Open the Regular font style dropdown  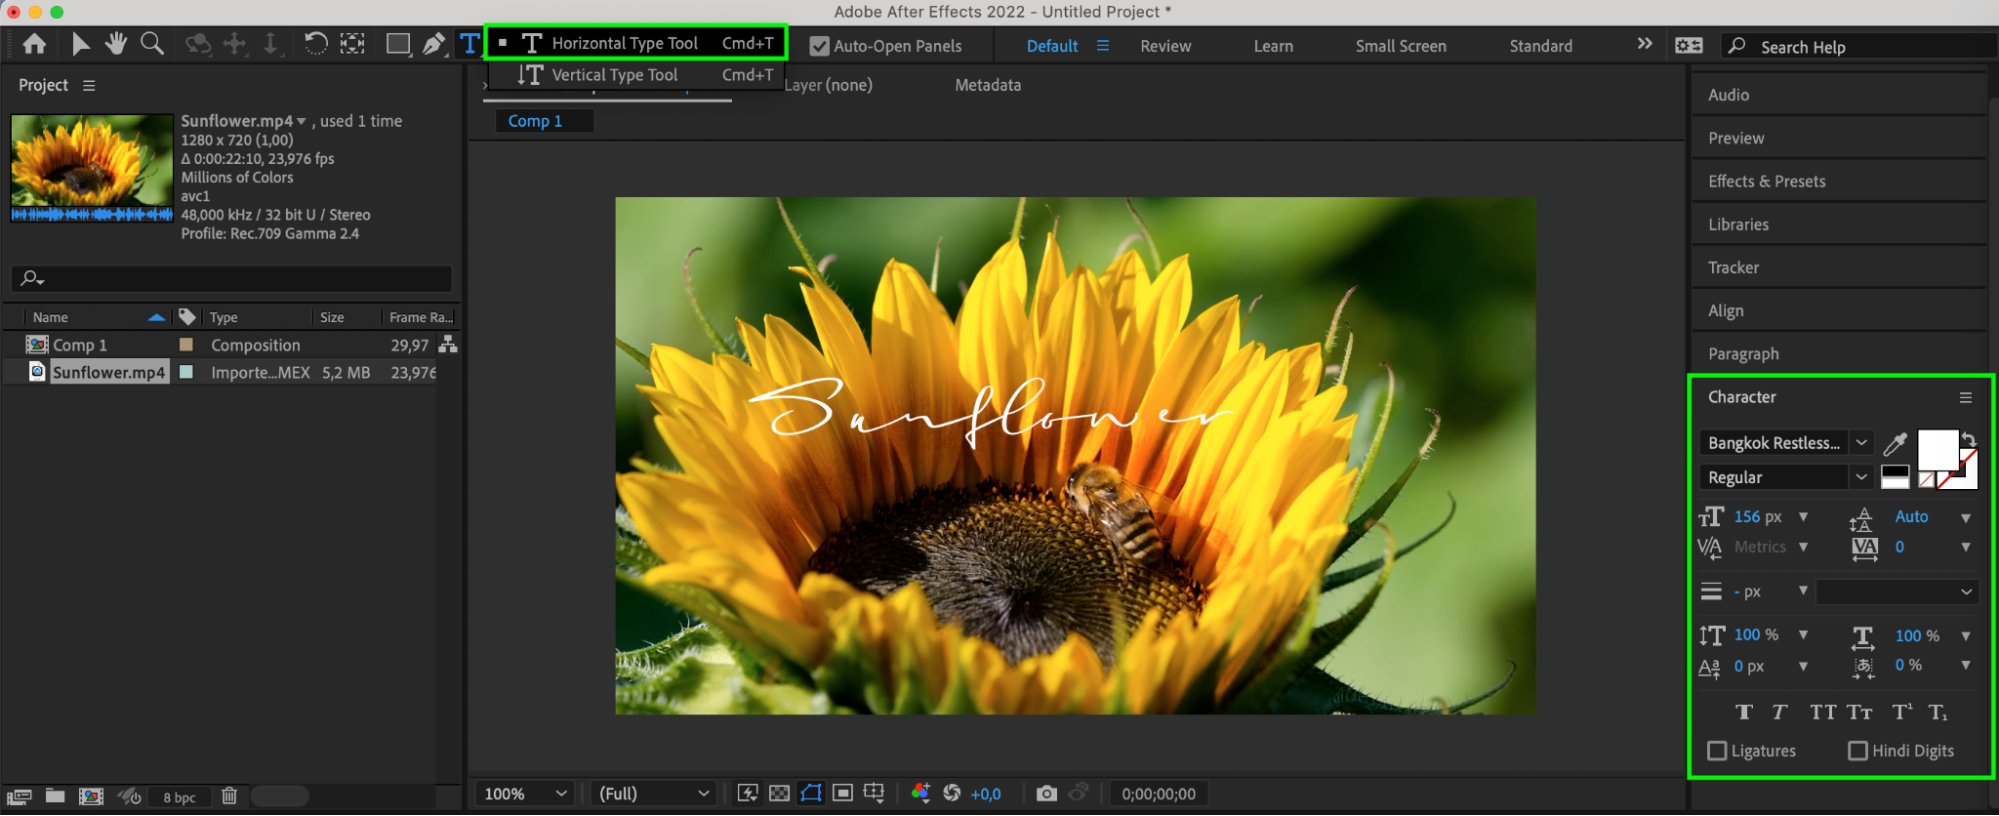(1861, 477)
